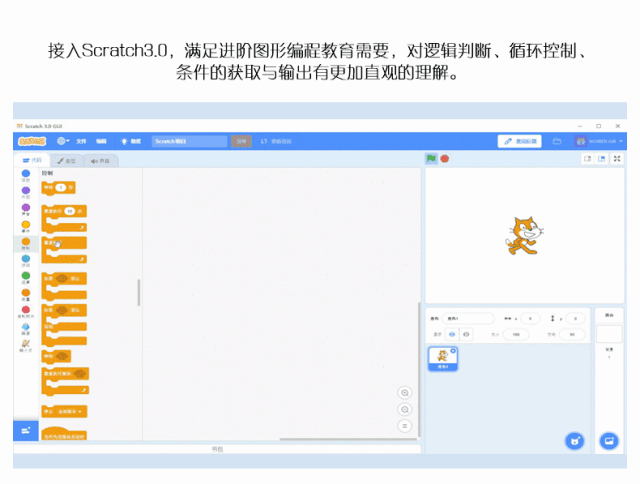Zoom out the workspace

click(x=404, y=409)
